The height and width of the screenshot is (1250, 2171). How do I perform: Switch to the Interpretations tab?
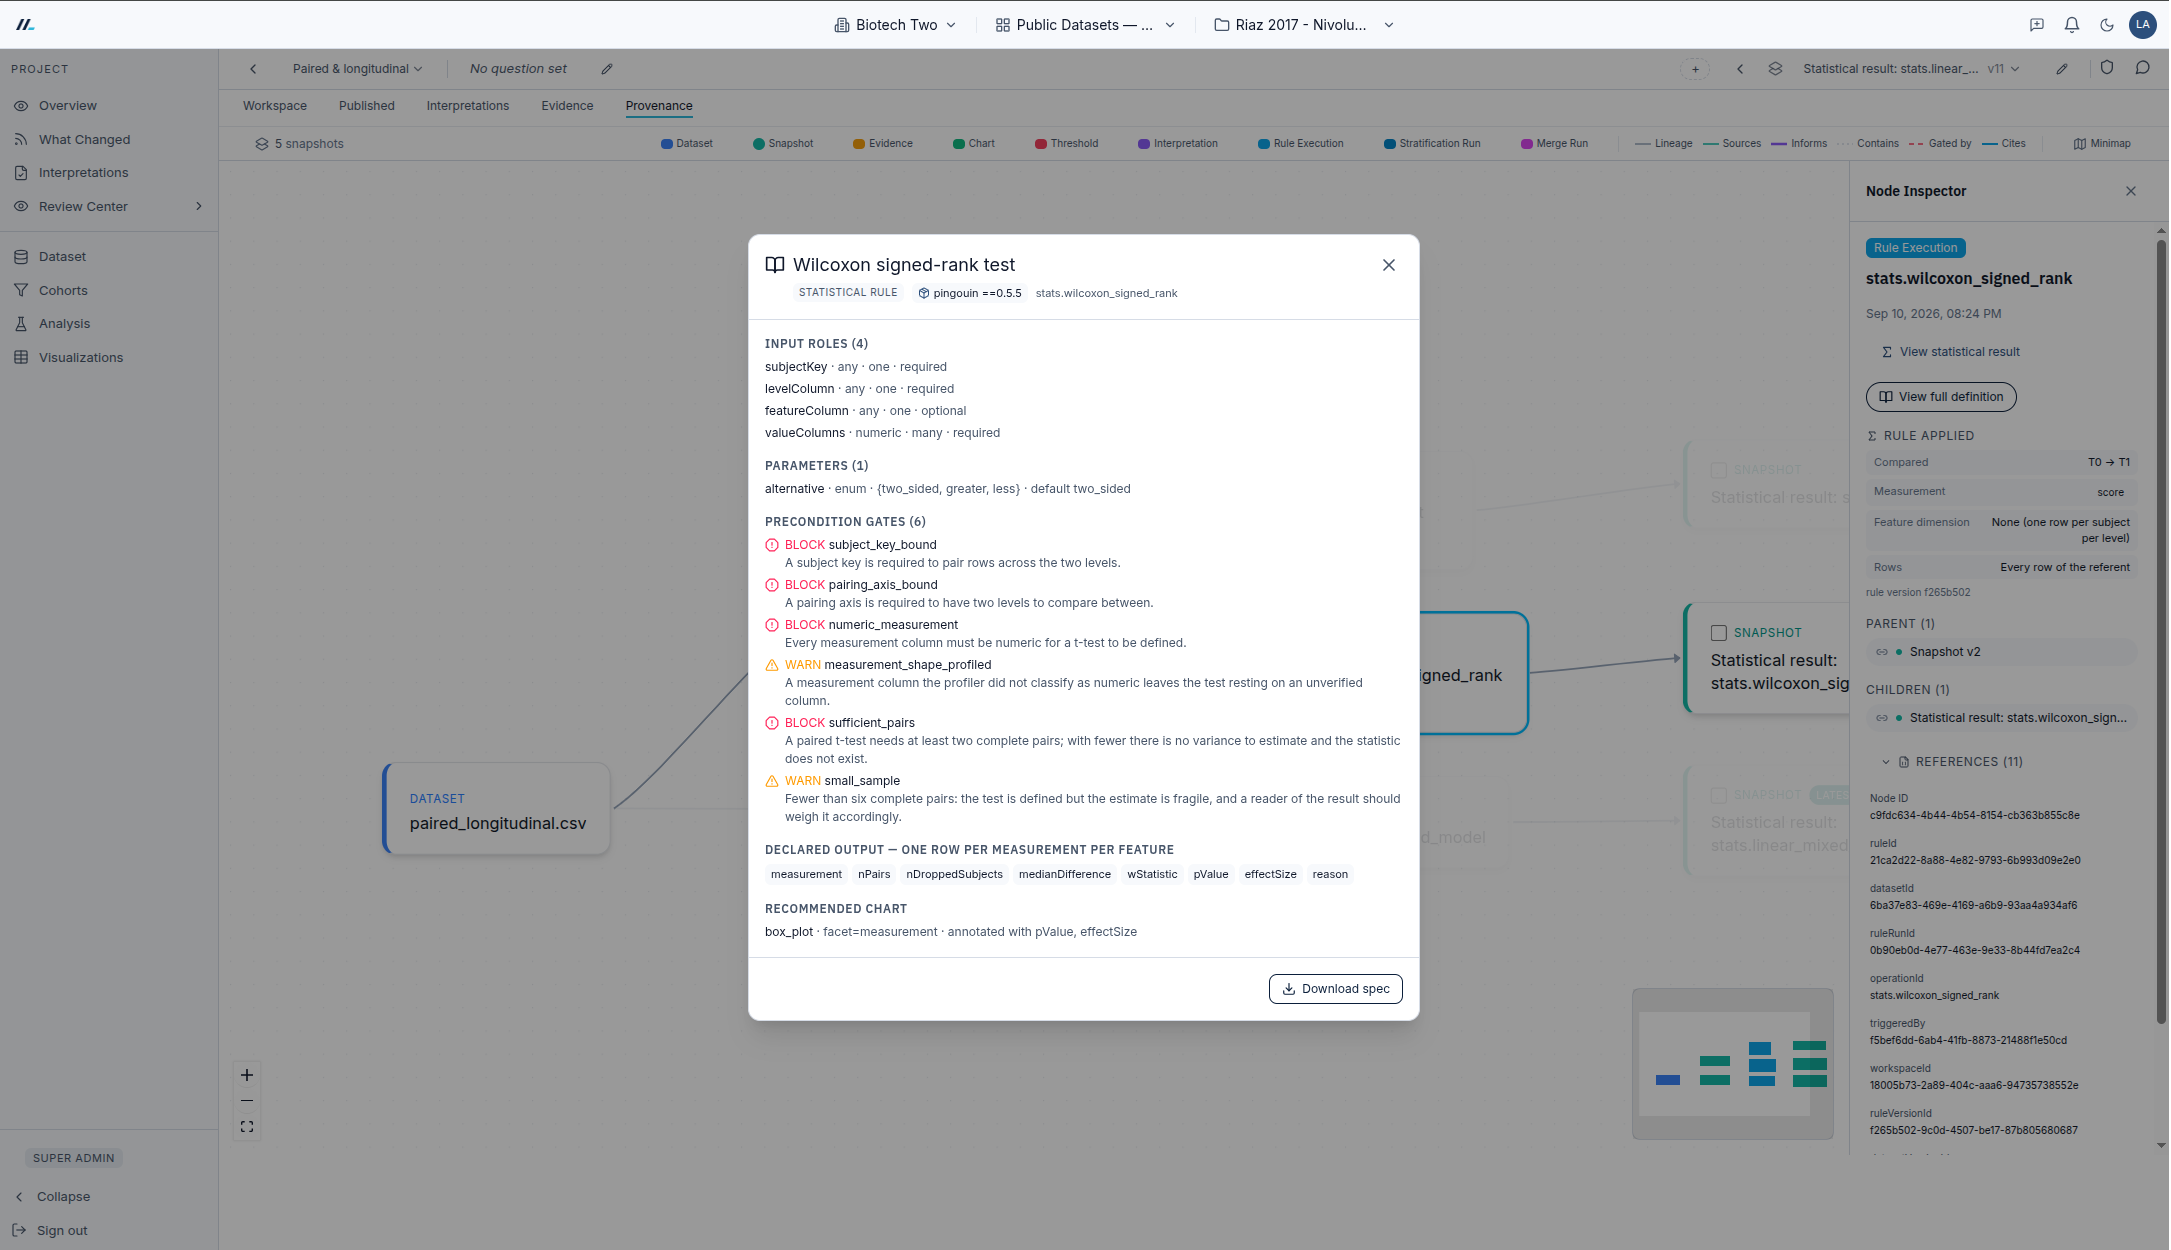(468, 106)
